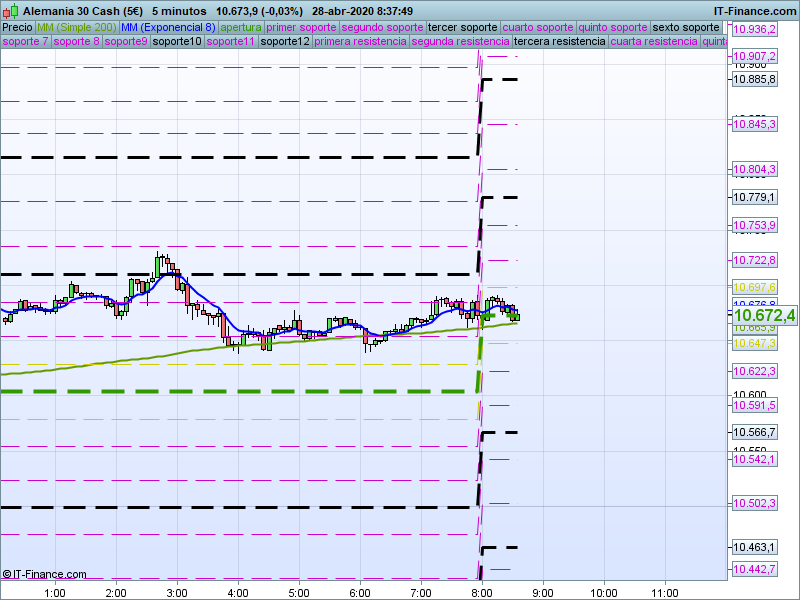Select the yellow 10.697,6 price tag
800x600 pixels.
(x=754, y=287)
